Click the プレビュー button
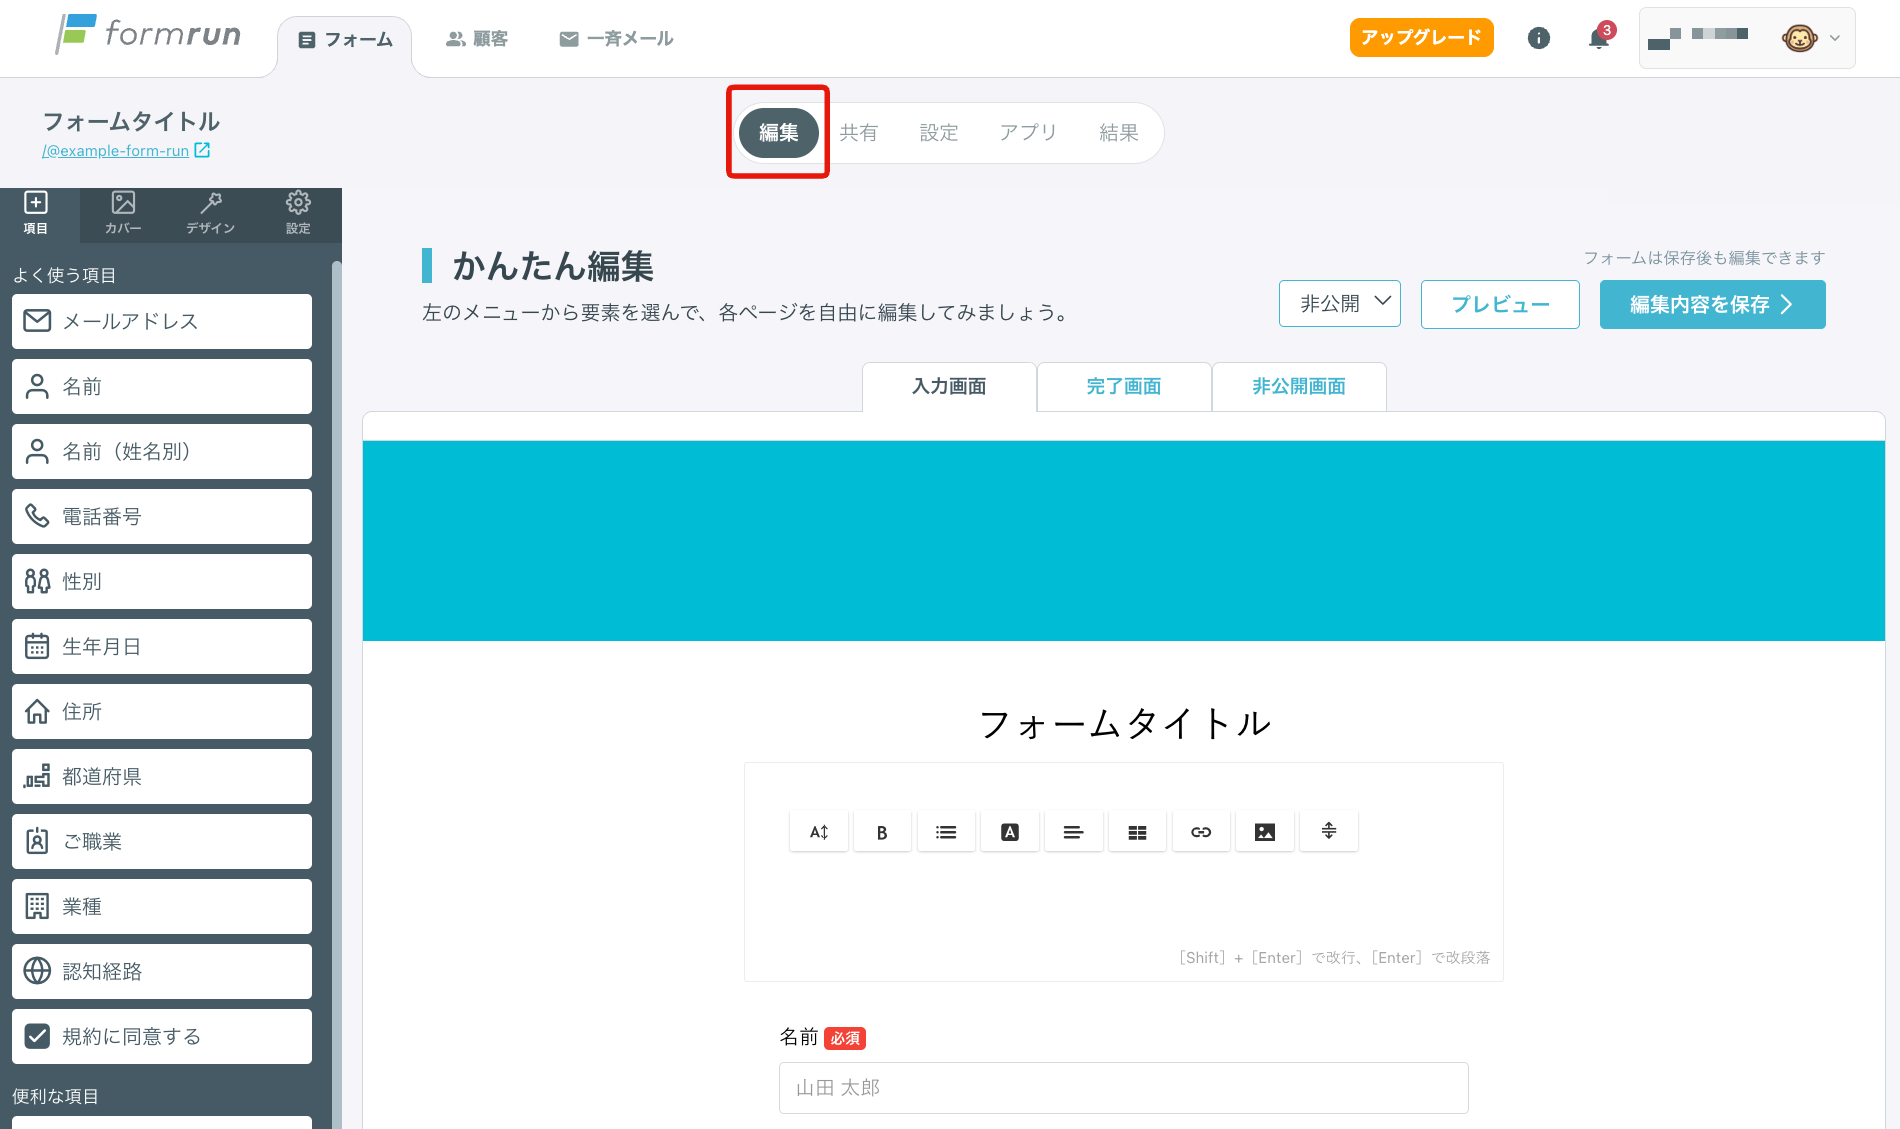Screen dimensions: 1900x1129 1500,304
